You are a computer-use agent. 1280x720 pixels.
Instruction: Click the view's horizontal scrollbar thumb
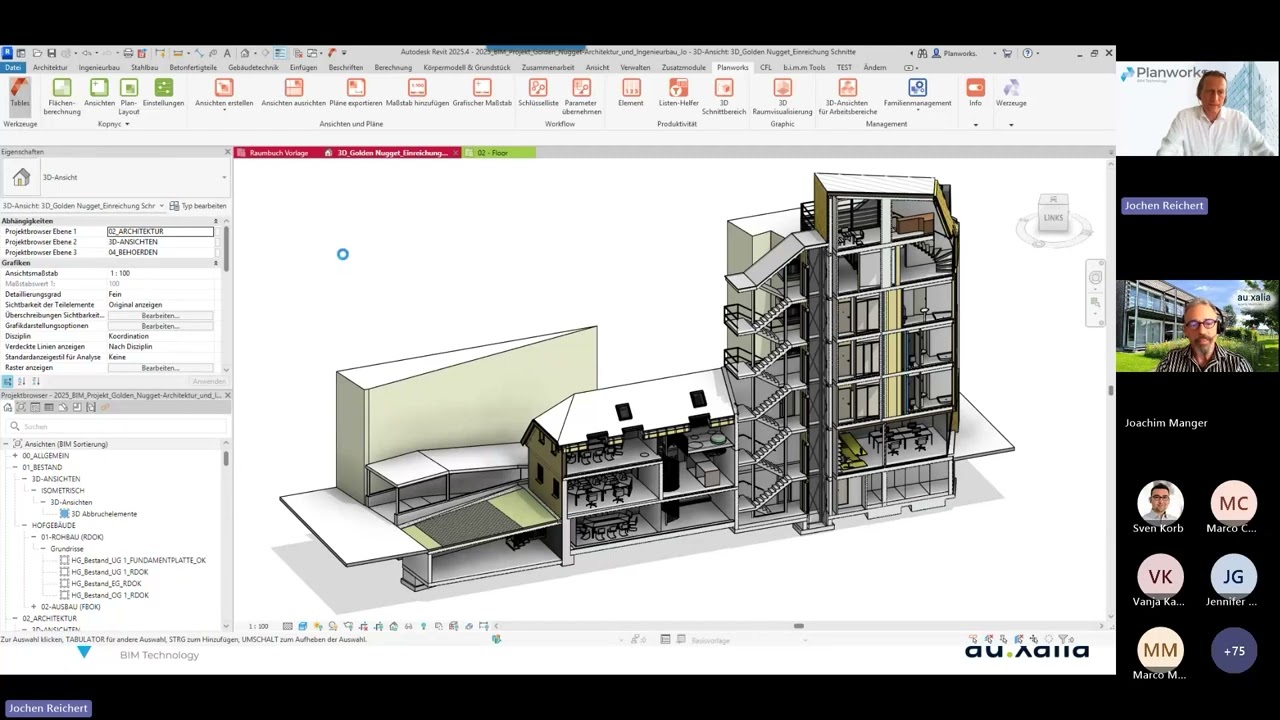coord(798,626)
